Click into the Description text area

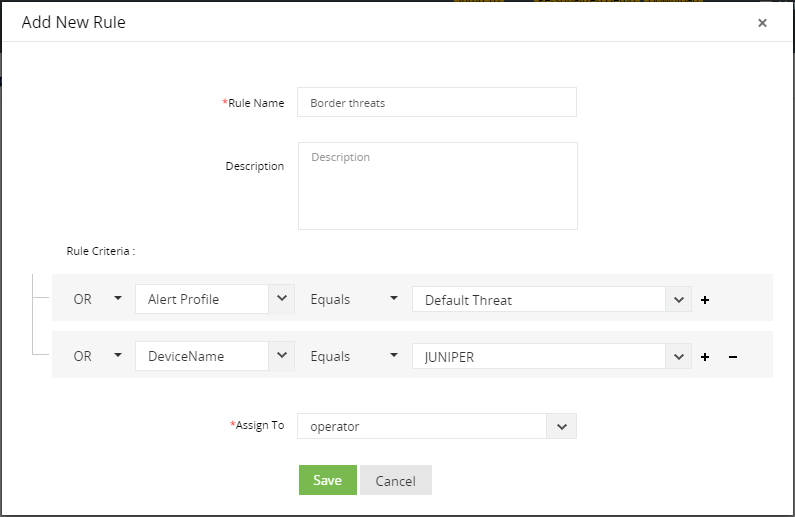(x=438, y=186)
